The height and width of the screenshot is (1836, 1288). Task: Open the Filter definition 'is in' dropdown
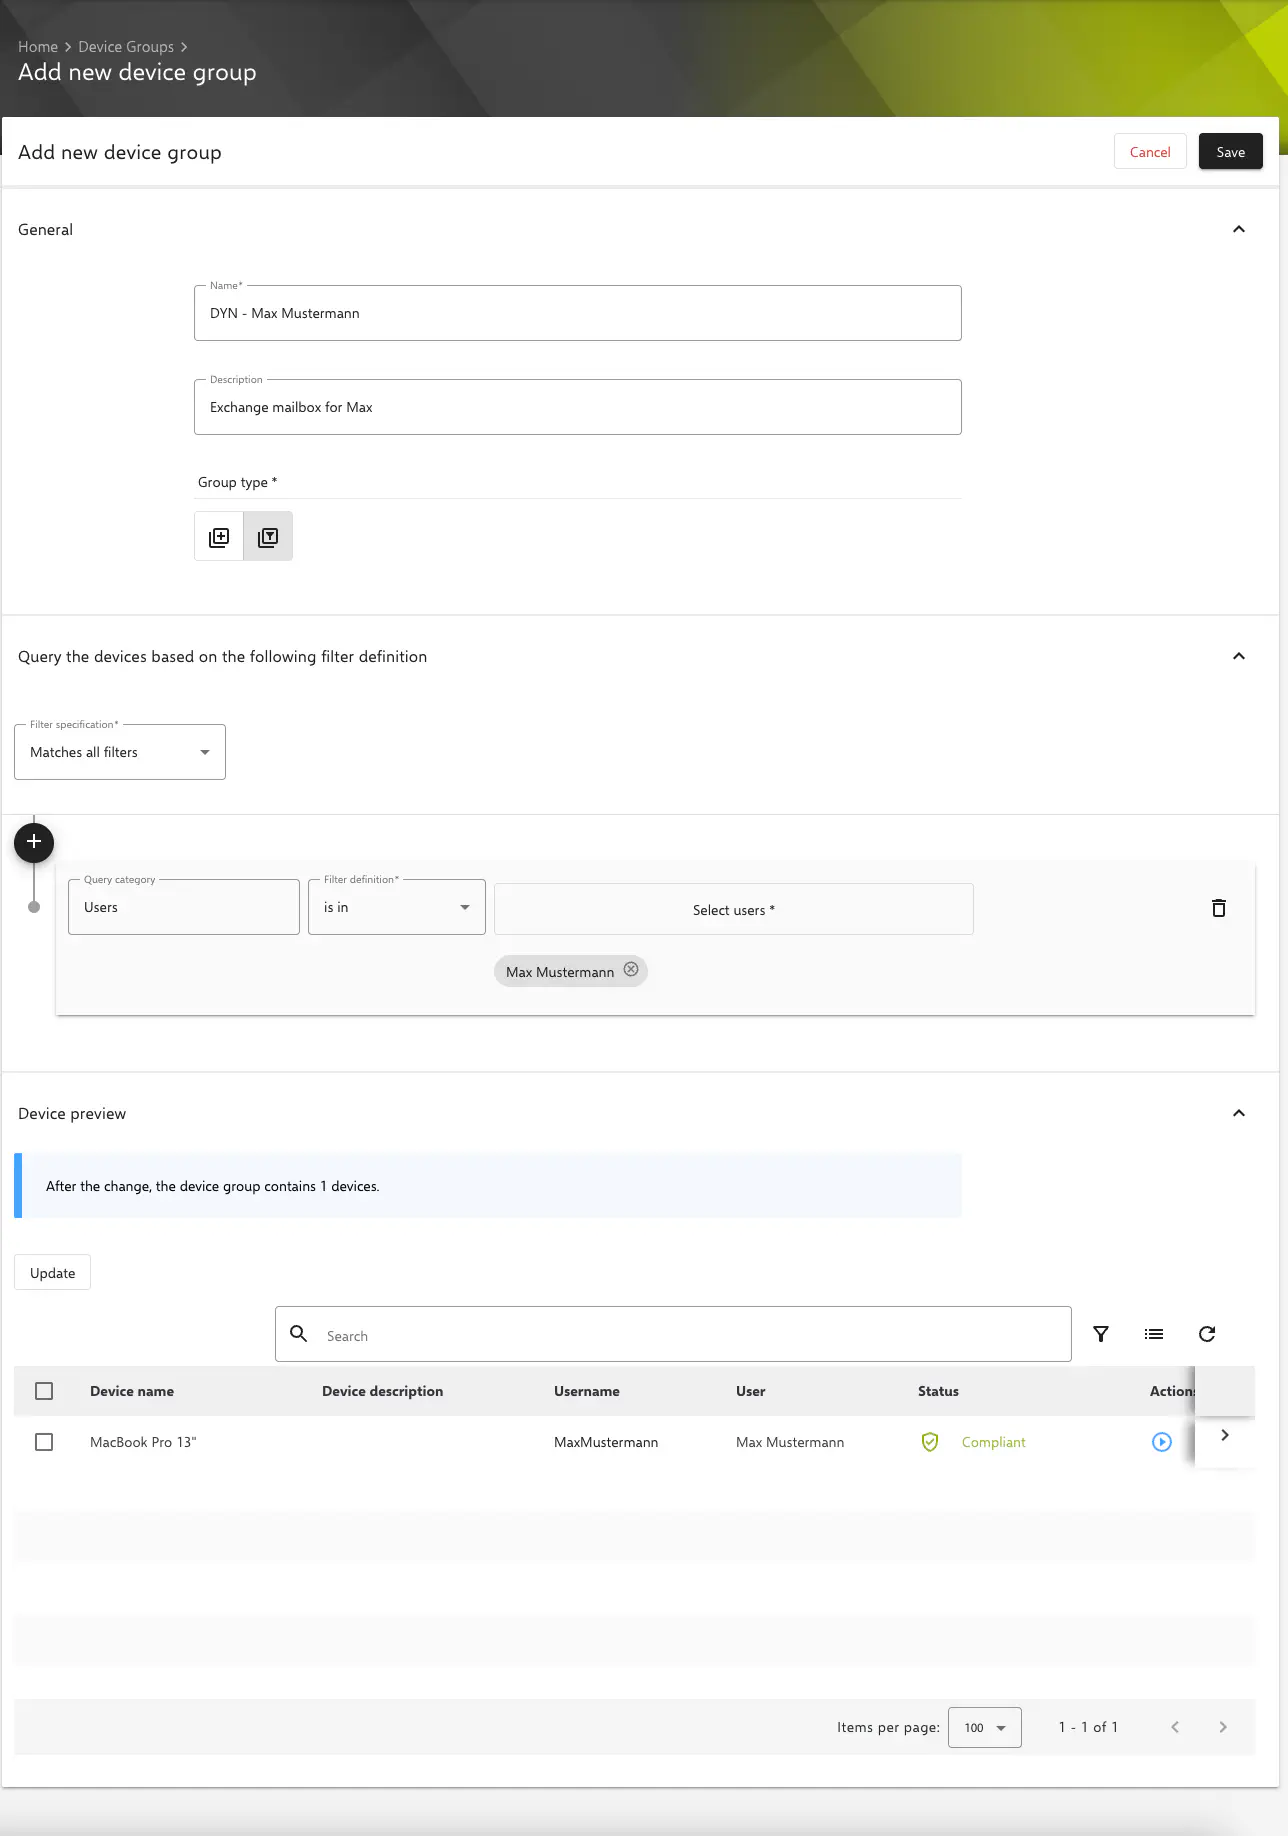(397, 907)
